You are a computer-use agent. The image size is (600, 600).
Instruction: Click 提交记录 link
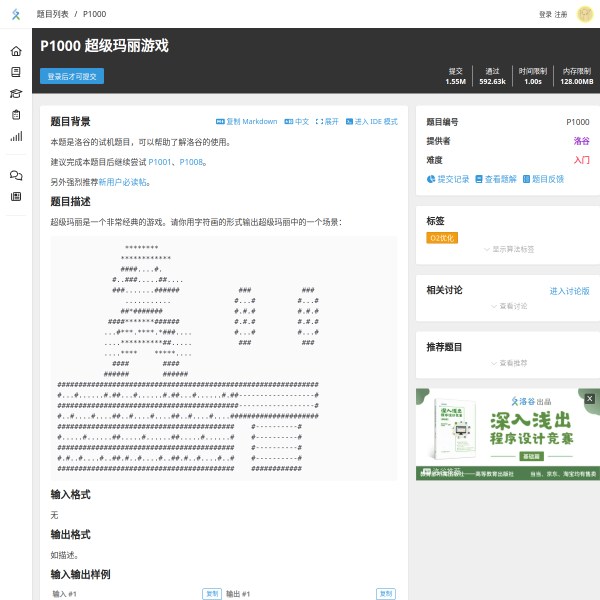(x=448, y=179)
